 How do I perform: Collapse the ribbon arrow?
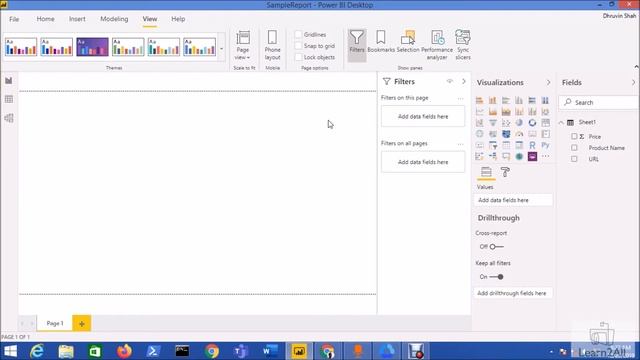click(636, 67)
